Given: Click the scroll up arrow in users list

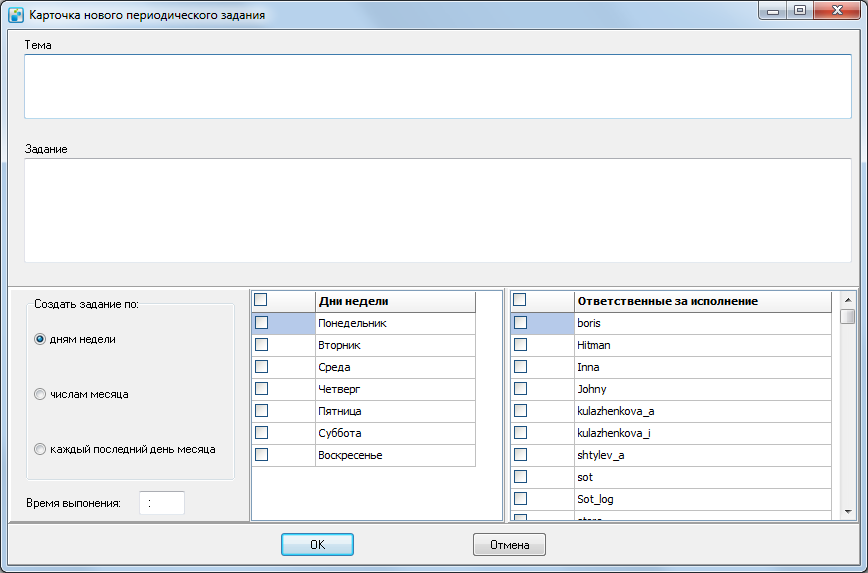Looking at the screenshot, I should point(848,300).
